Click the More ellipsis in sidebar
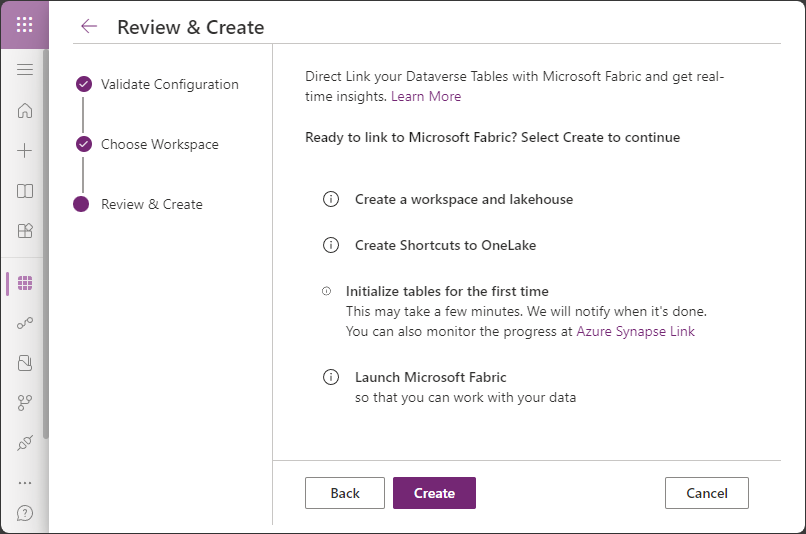 [x=25, y=483]
